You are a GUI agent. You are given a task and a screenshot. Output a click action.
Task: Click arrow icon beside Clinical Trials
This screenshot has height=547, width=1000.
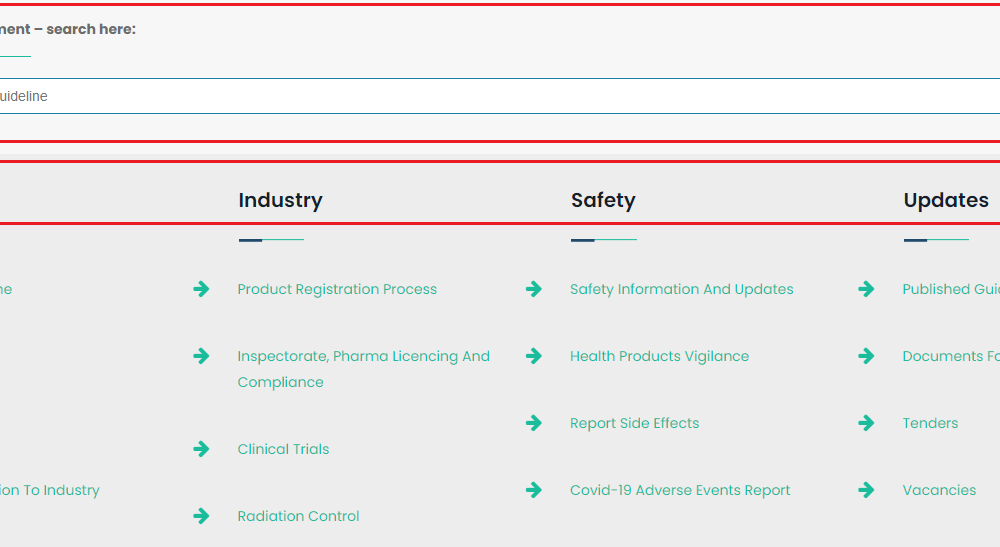tap(201, 449)
